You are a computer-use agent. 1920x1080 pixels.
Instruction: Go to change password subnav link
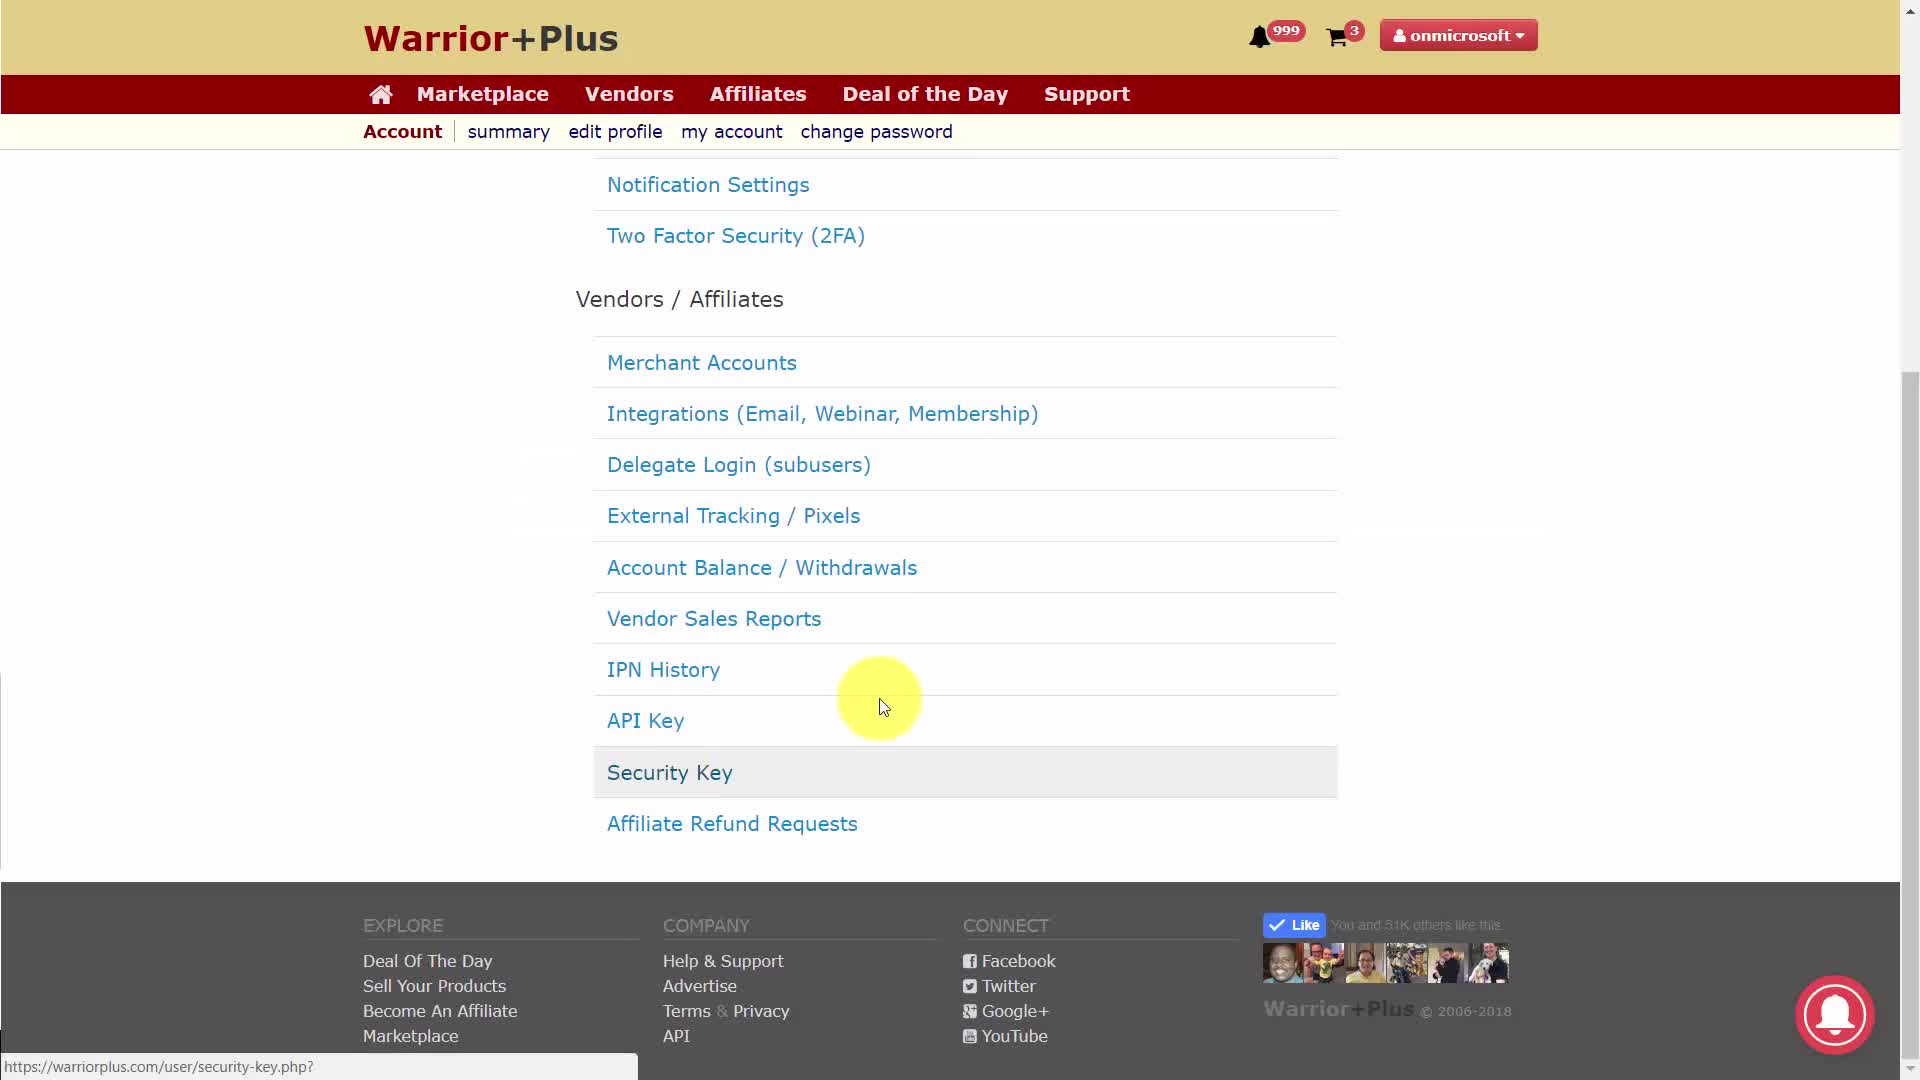876,132
